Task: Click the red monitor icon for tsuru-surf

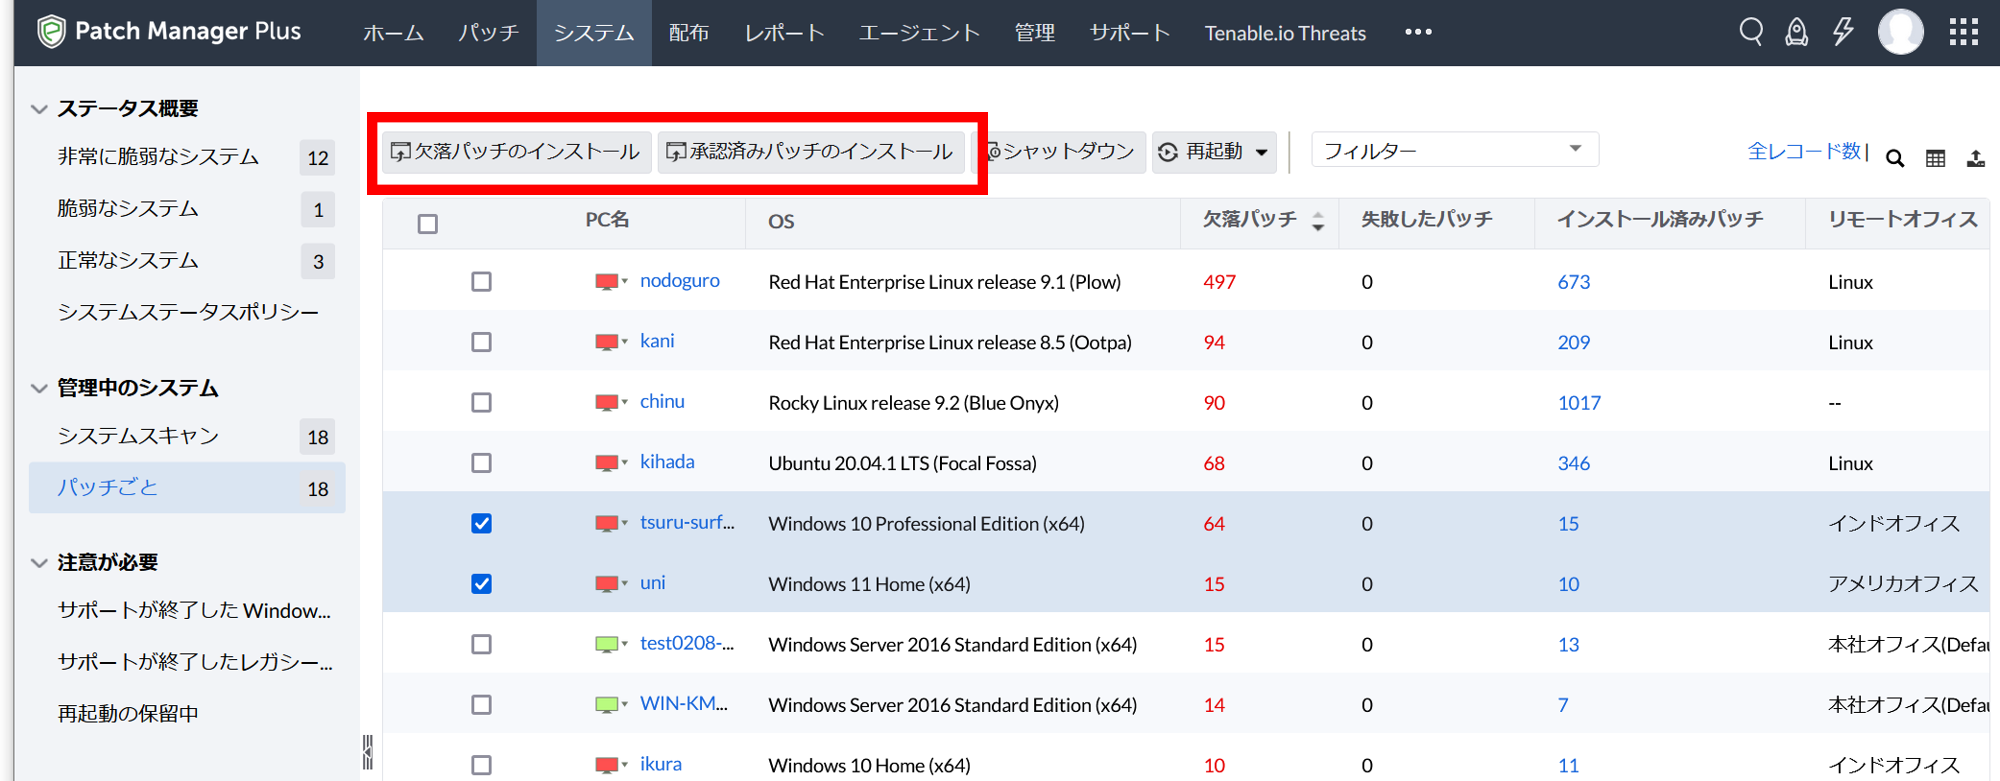Action: [606, 524]
